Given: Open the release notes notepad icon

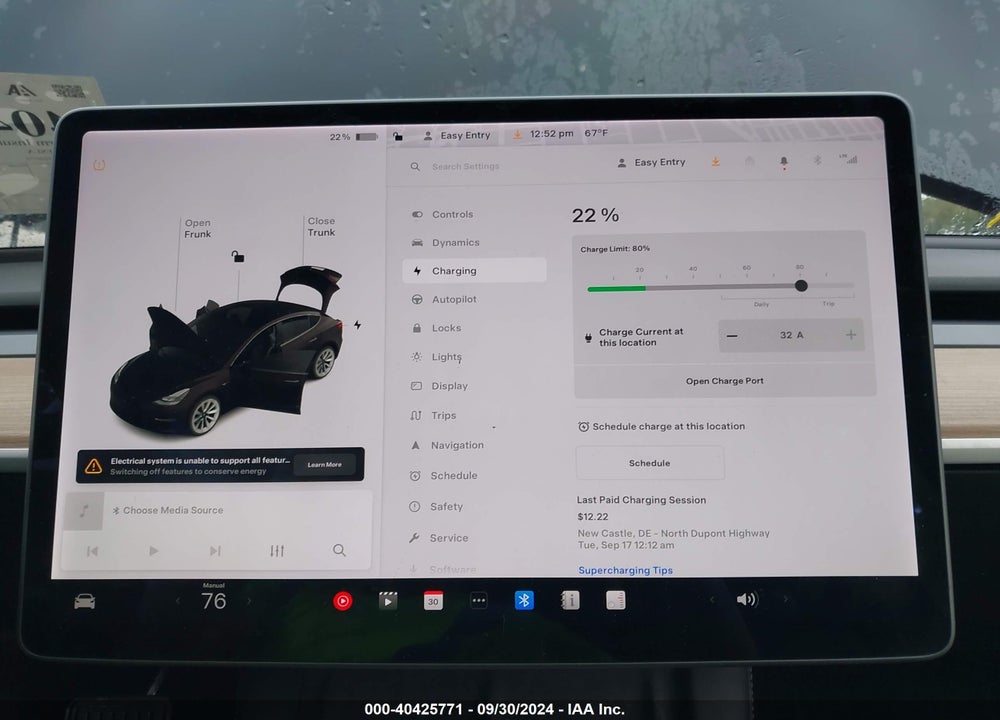Looking at the screenshot, I should click(x=615, y=600).
